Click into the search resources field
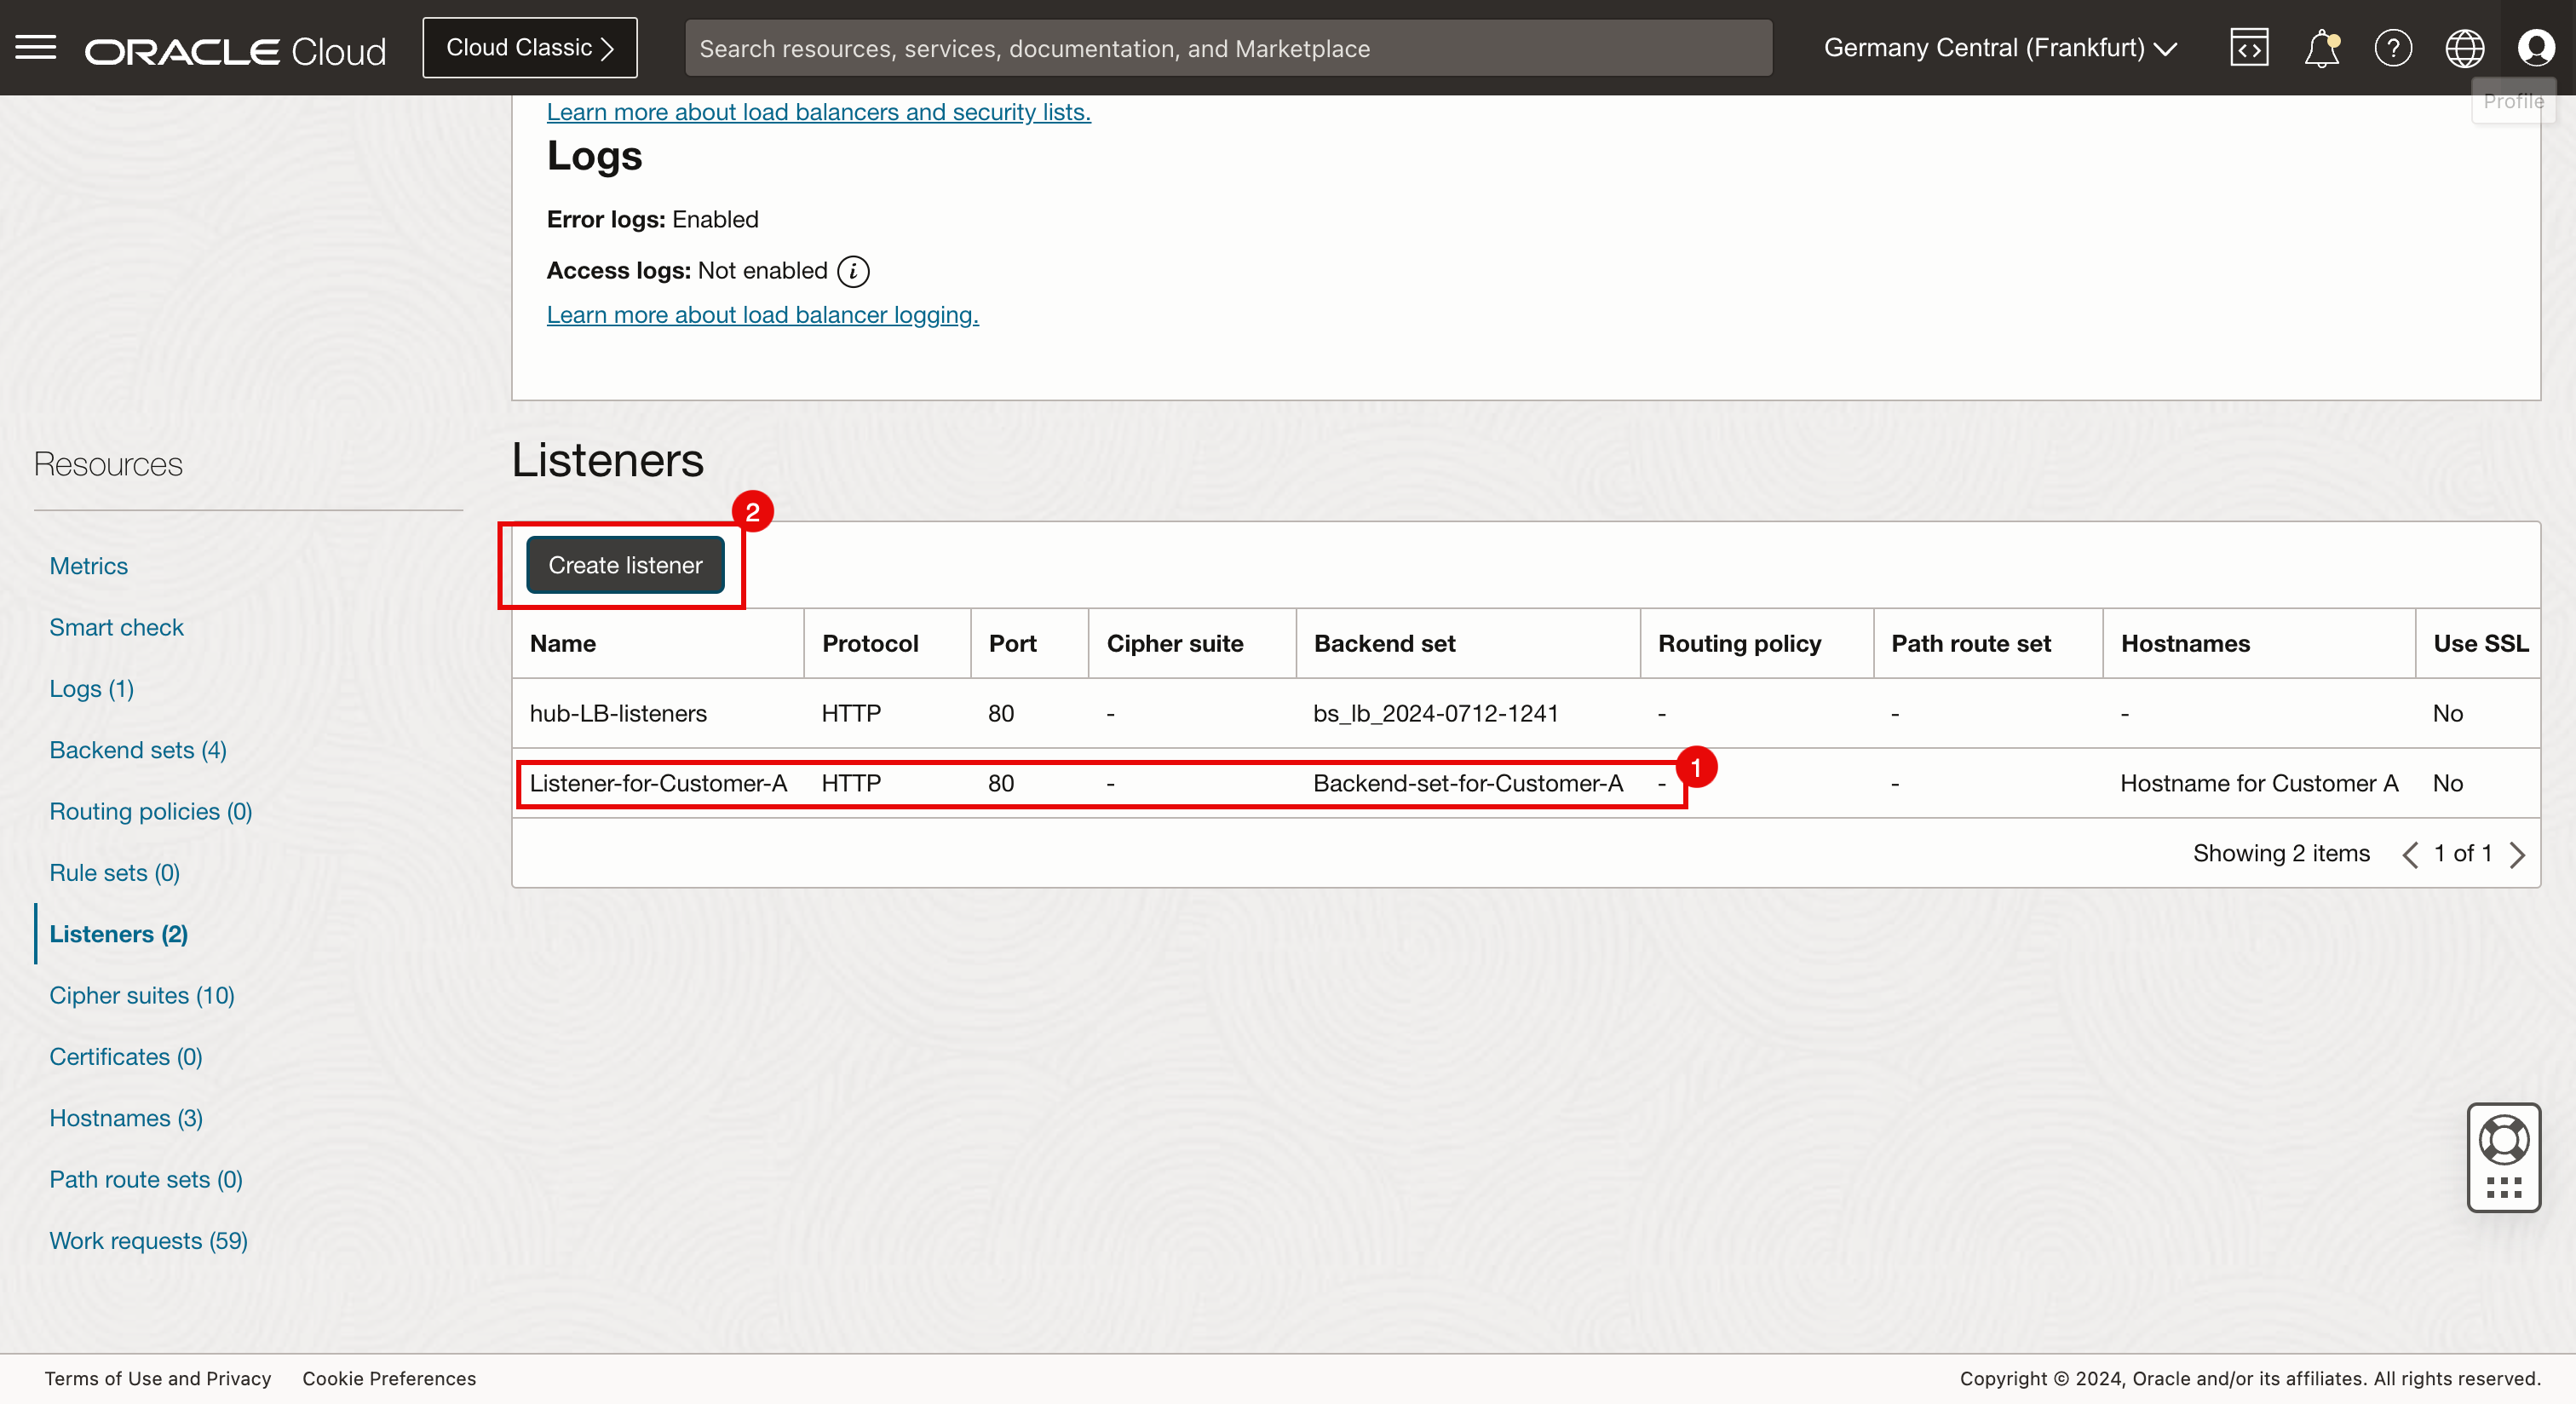The width and height of the screenshot is (2576, 1404). tap(1227, 48)
